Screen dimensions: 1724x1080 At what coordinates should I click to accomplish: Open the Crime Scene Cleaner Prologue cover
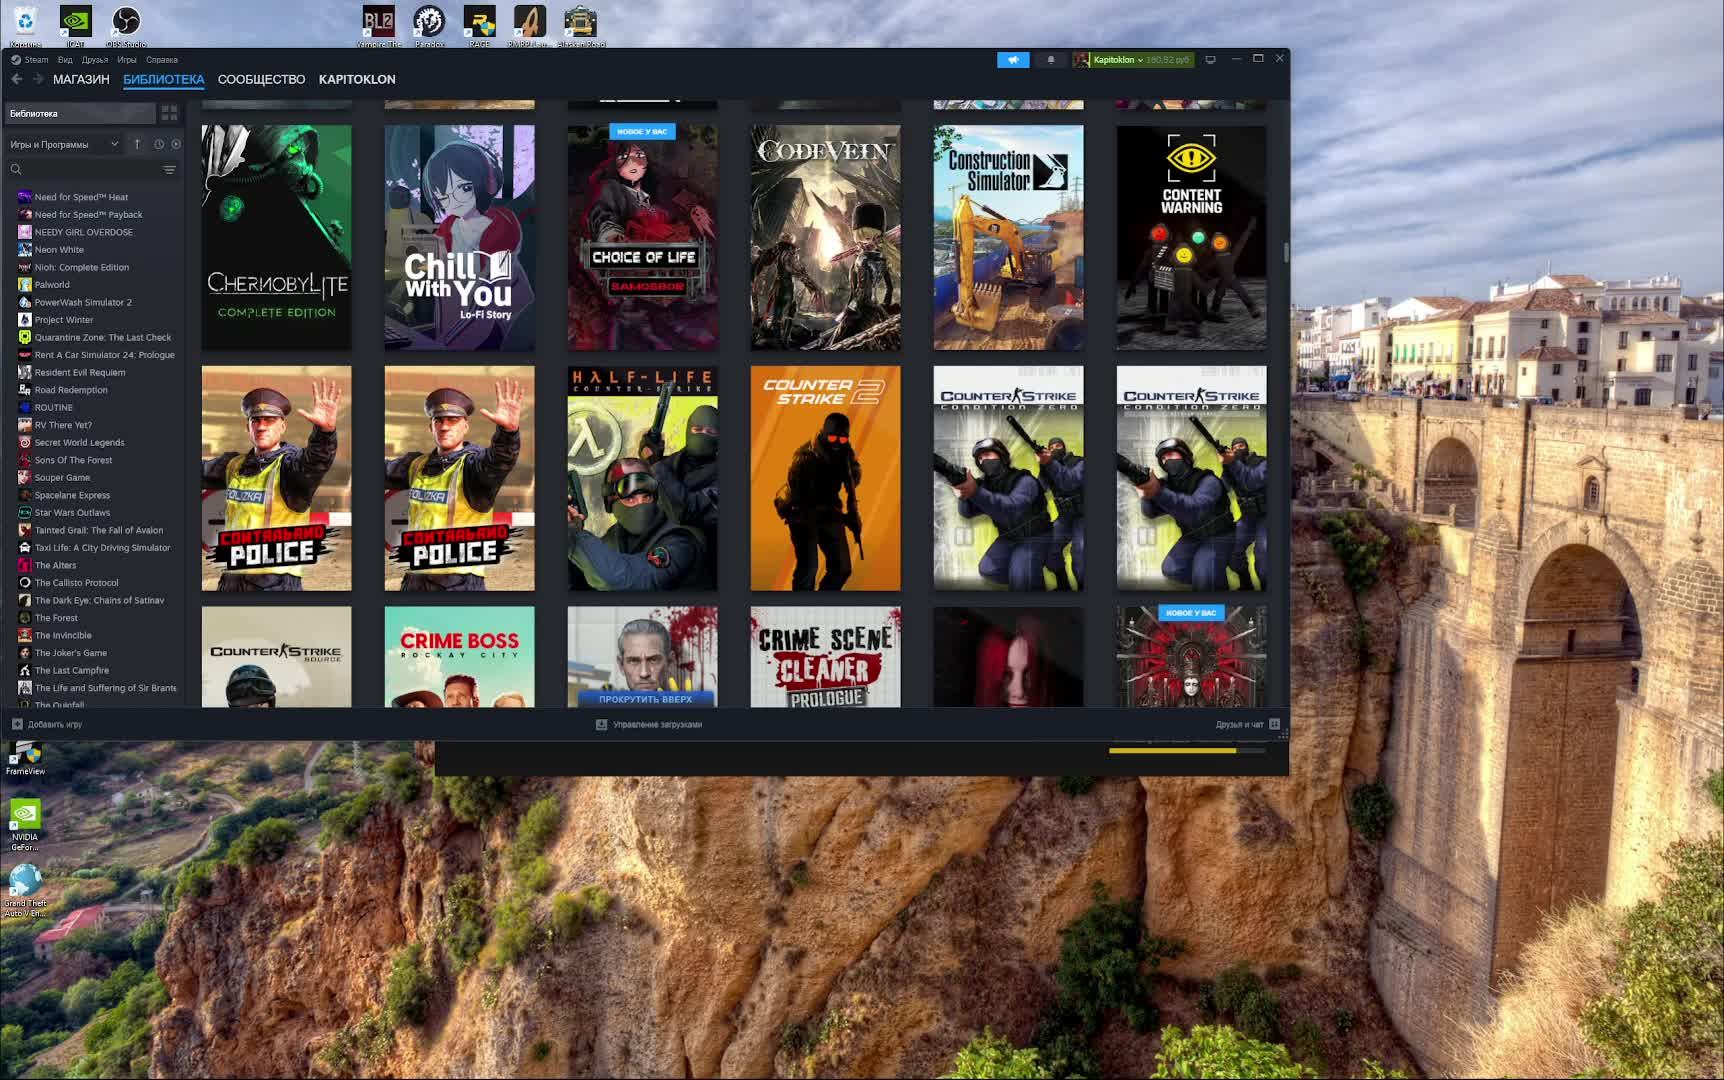point(826,657)
